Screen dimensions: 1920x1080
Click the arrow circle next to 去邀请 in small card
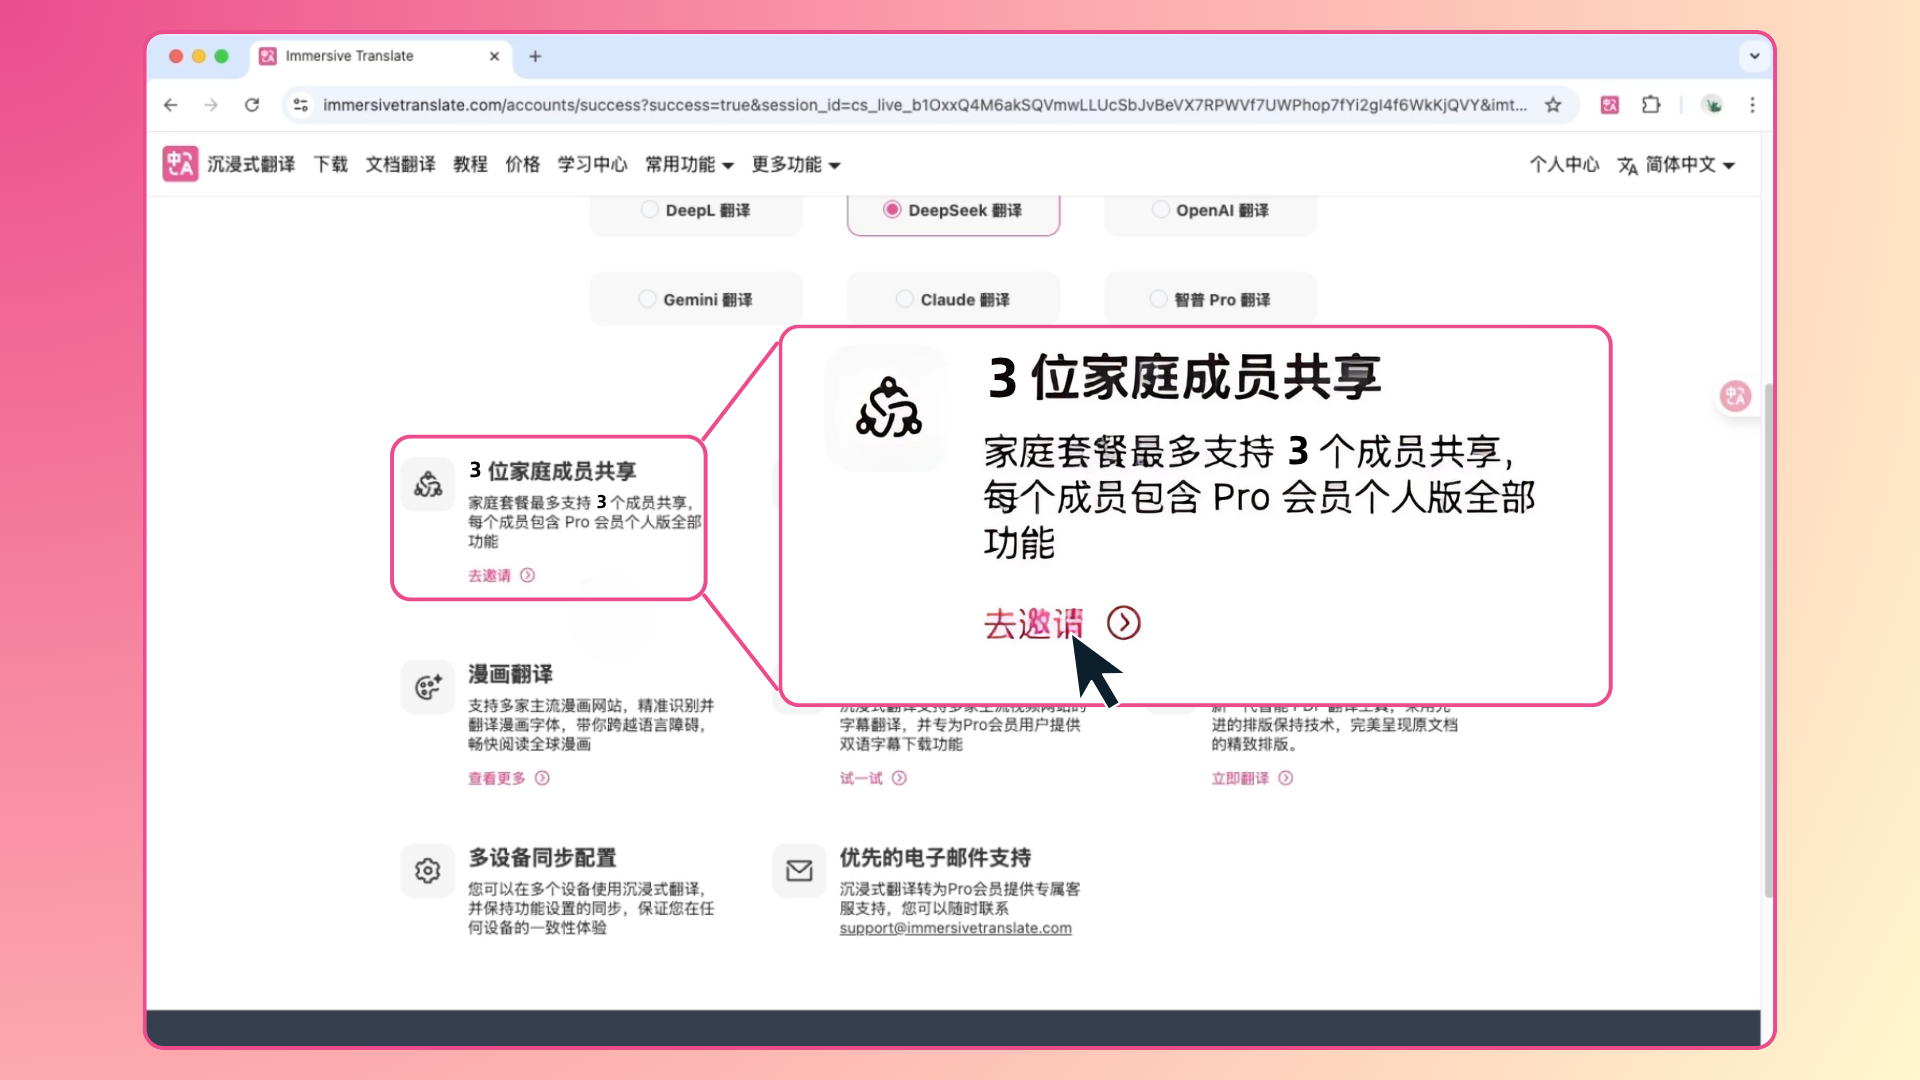click(528, 575)
